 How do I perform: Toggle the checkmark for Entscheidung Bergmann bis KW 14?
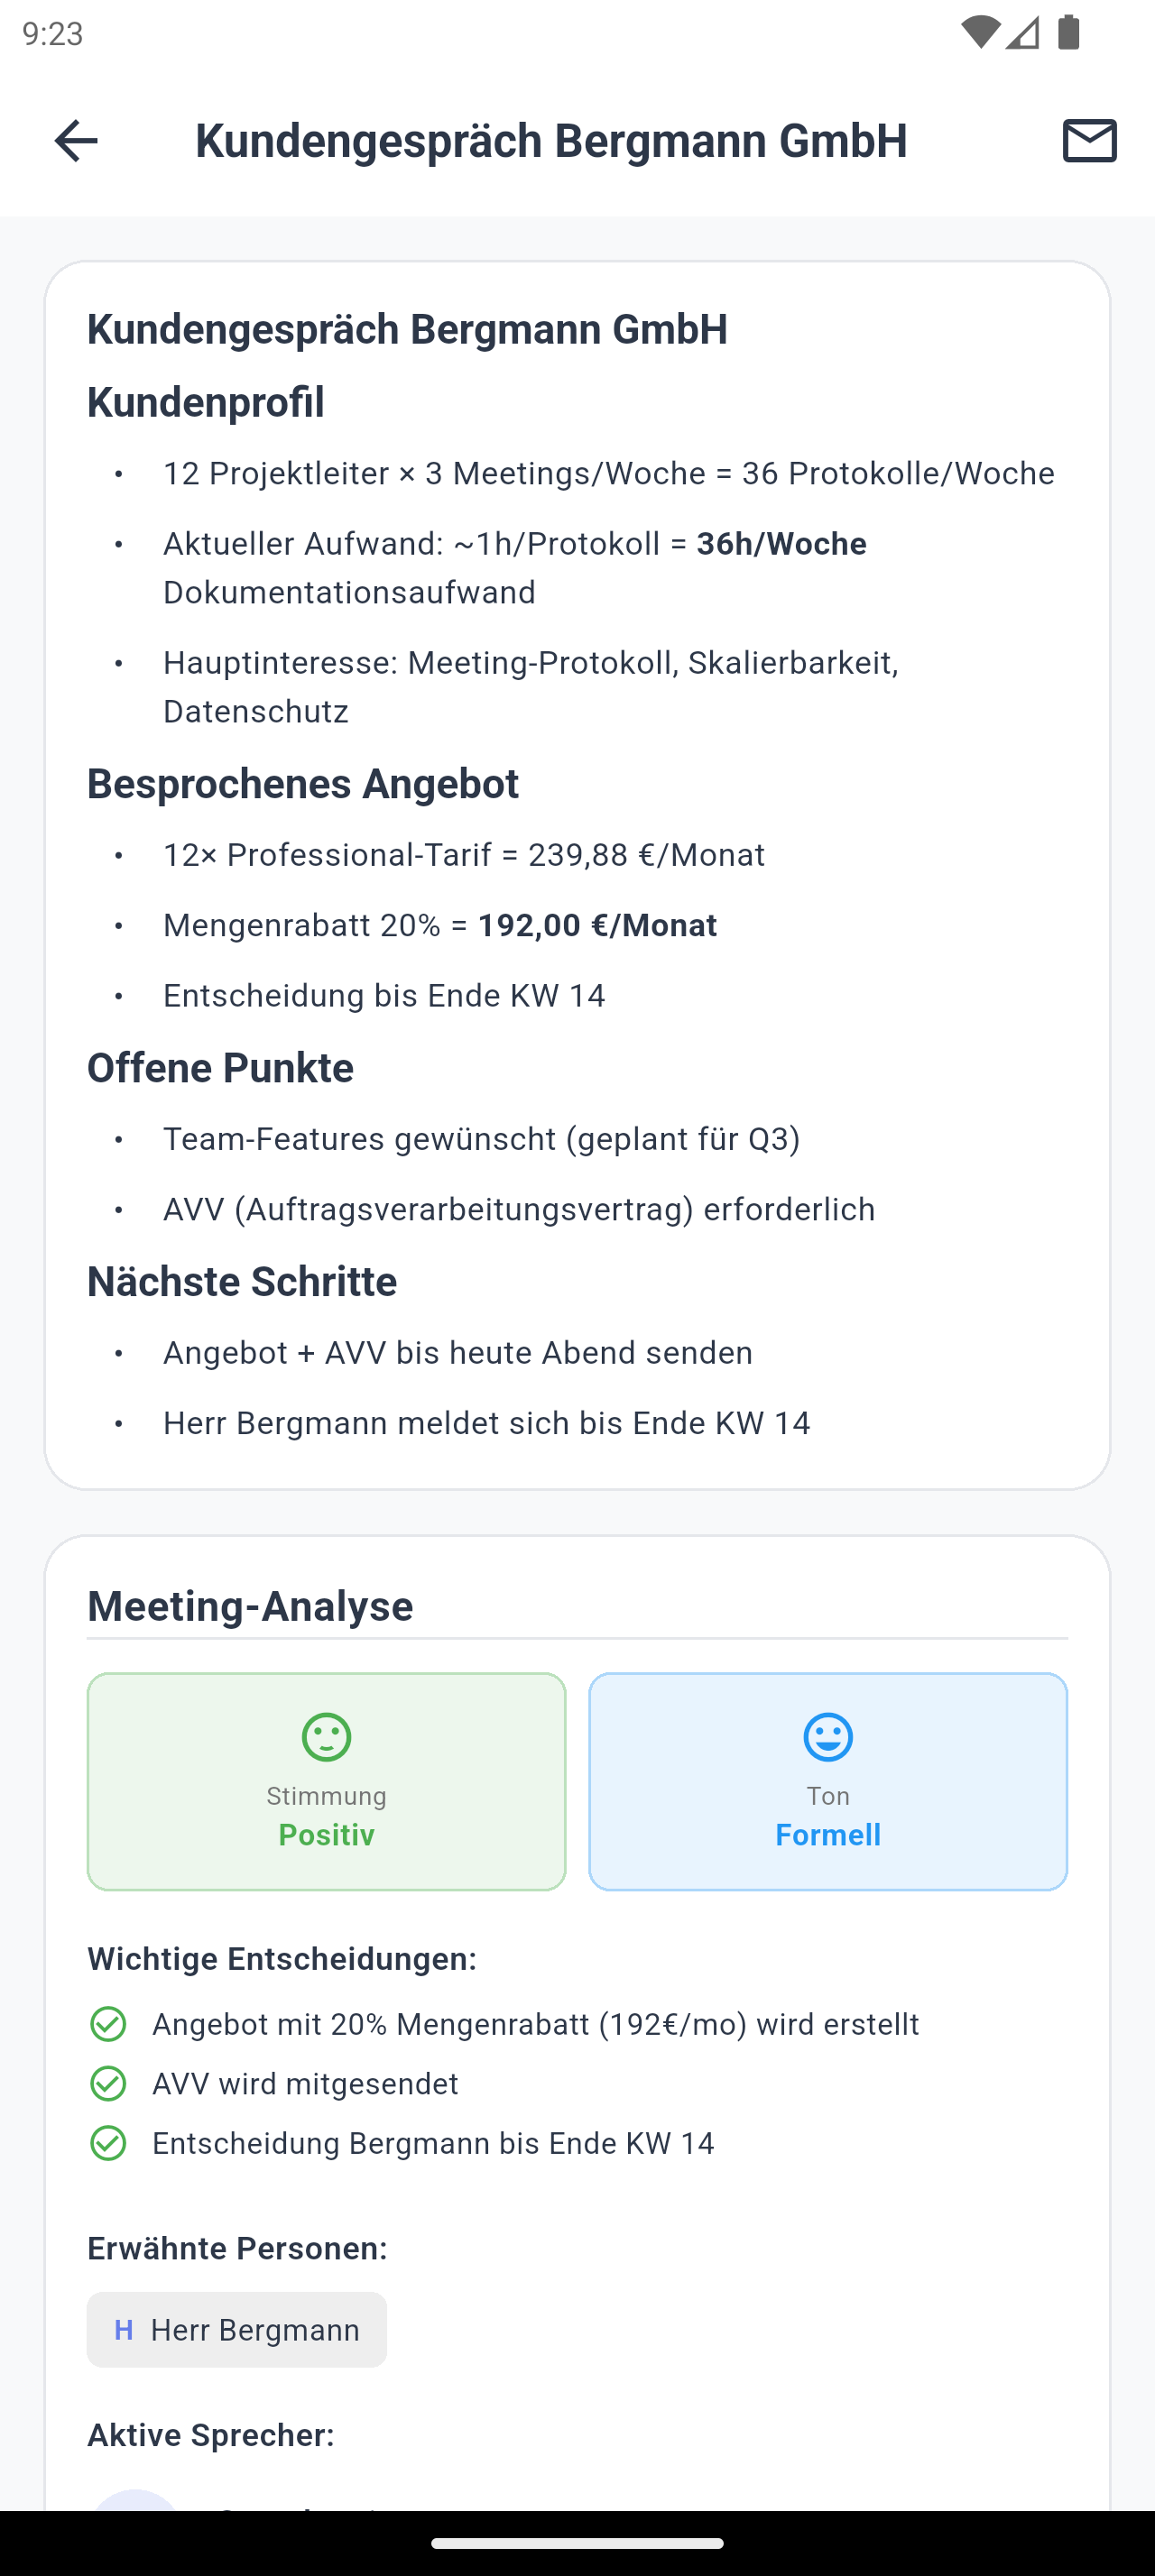click(x=109, y=2143)
